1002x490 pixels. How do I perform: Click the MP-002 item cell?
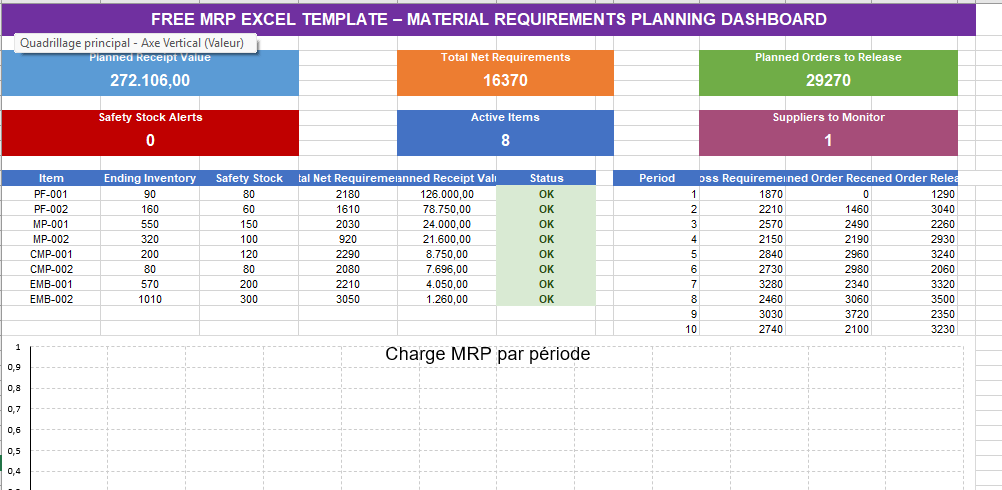click(51, 239)
